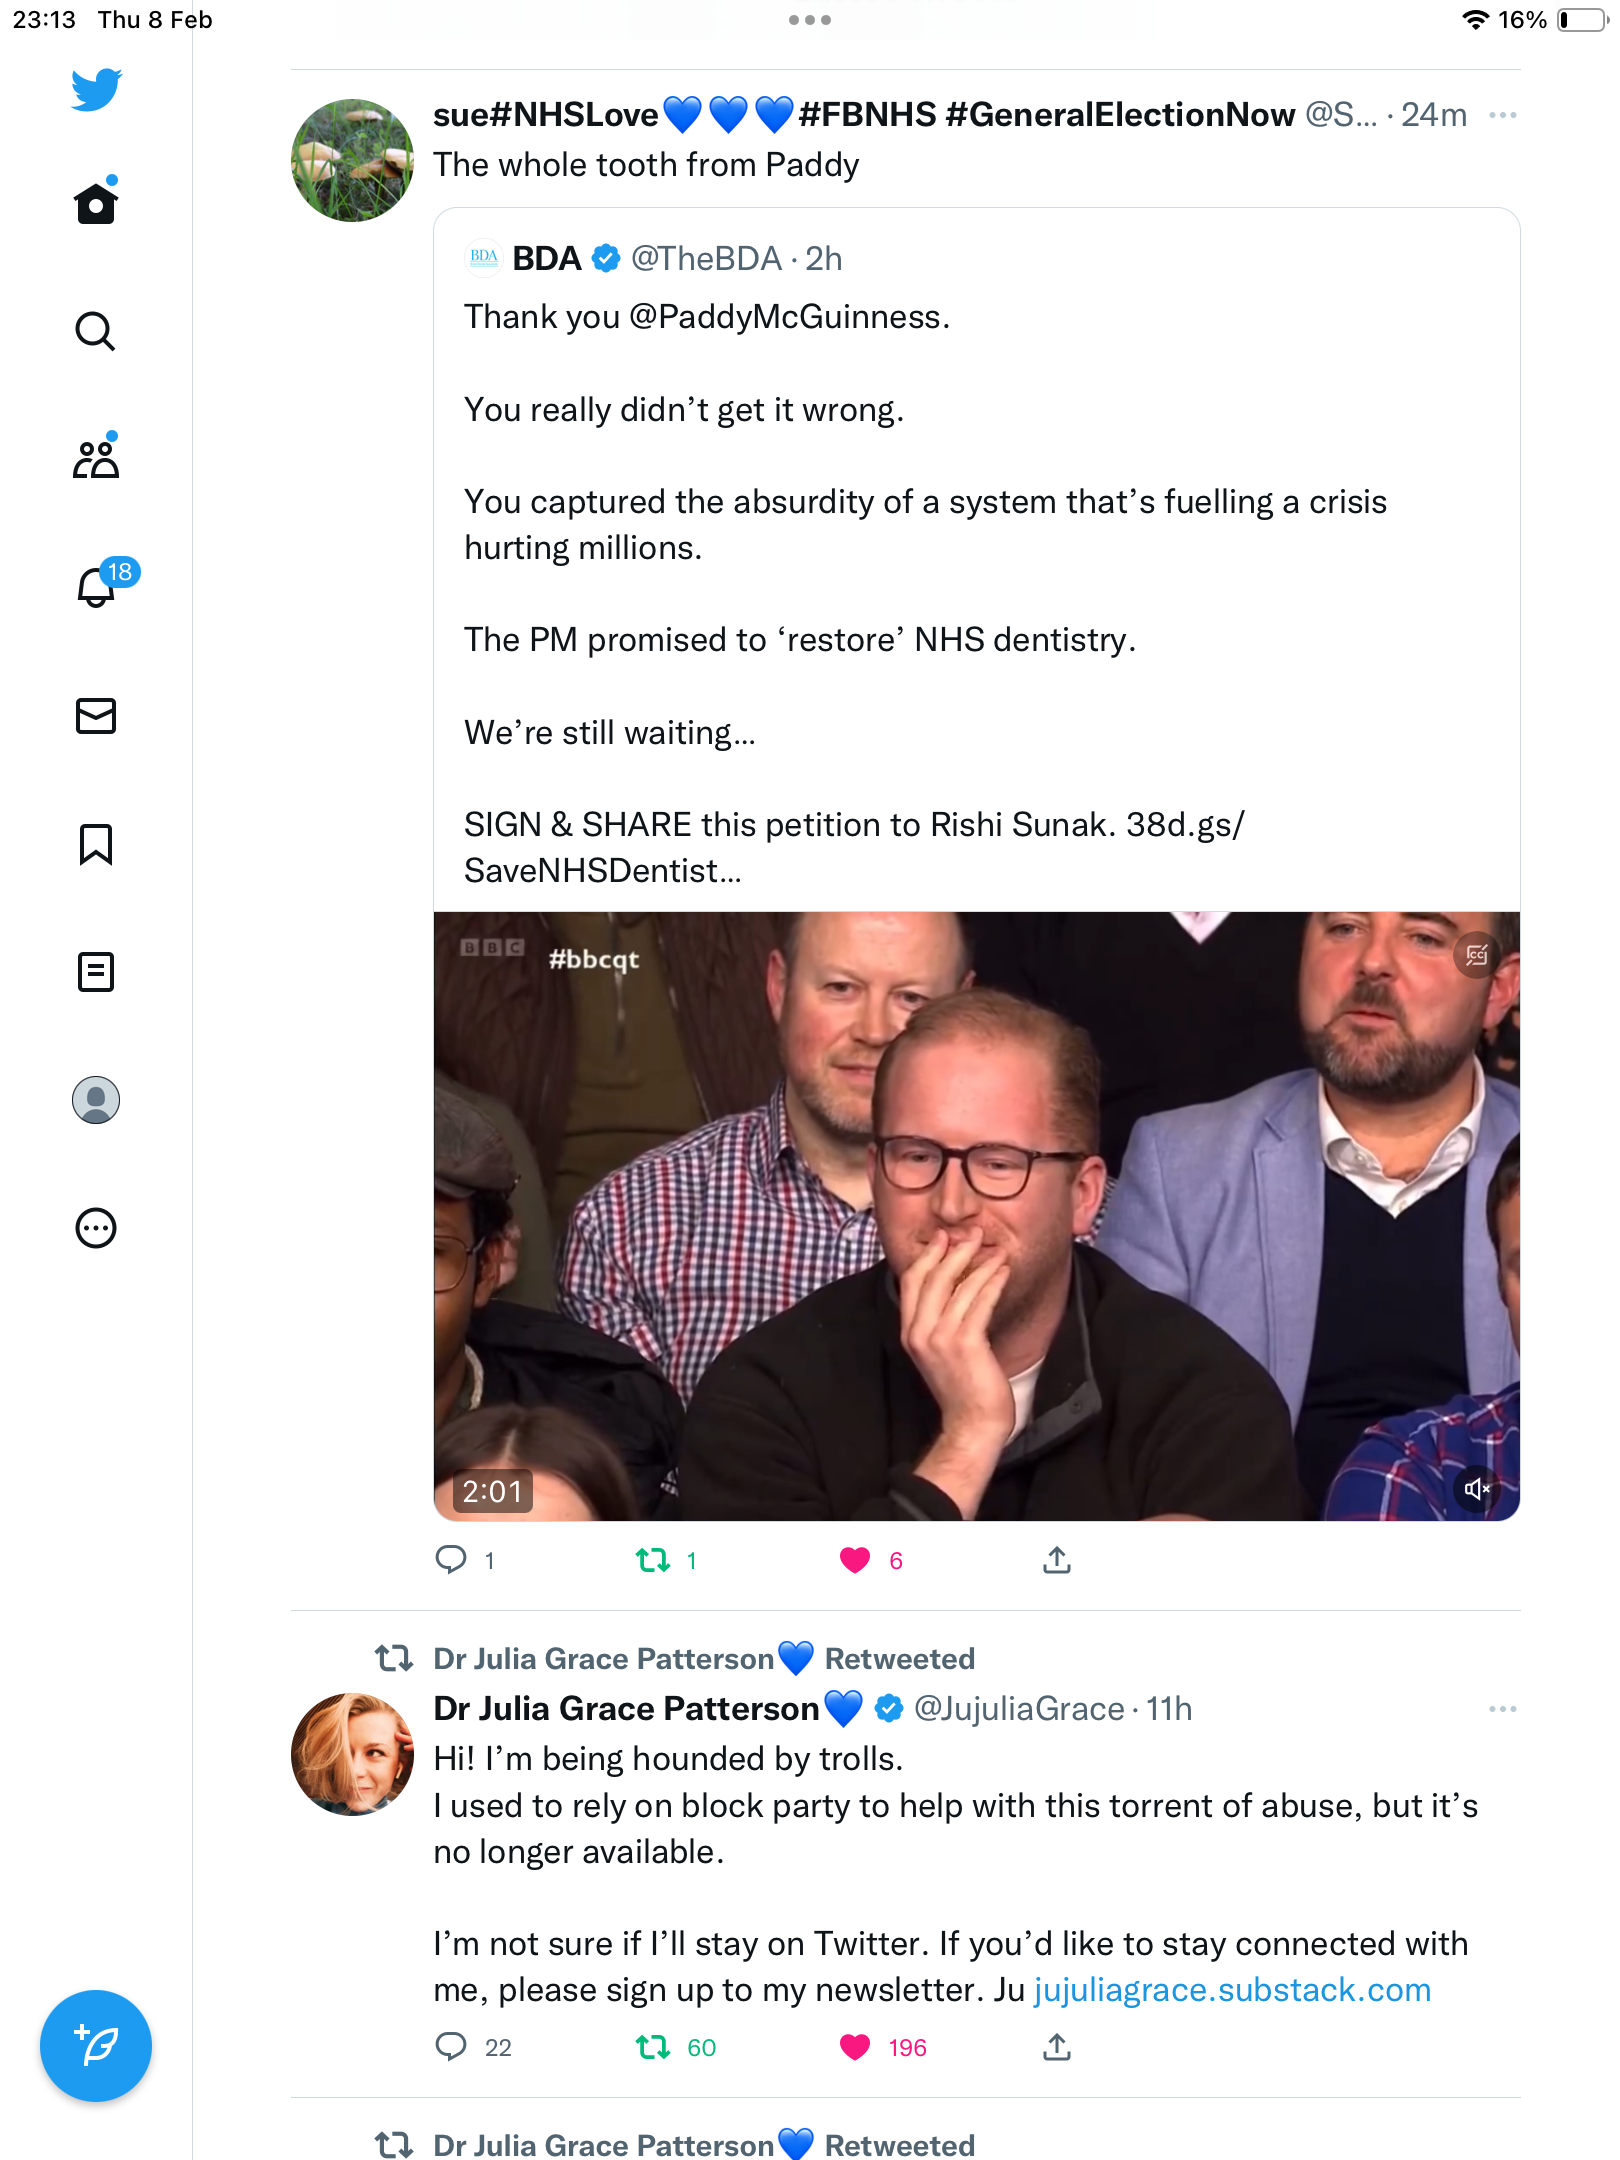
Task: Open jujuliagrace.substack.com link
Action: (1232, 1990)
